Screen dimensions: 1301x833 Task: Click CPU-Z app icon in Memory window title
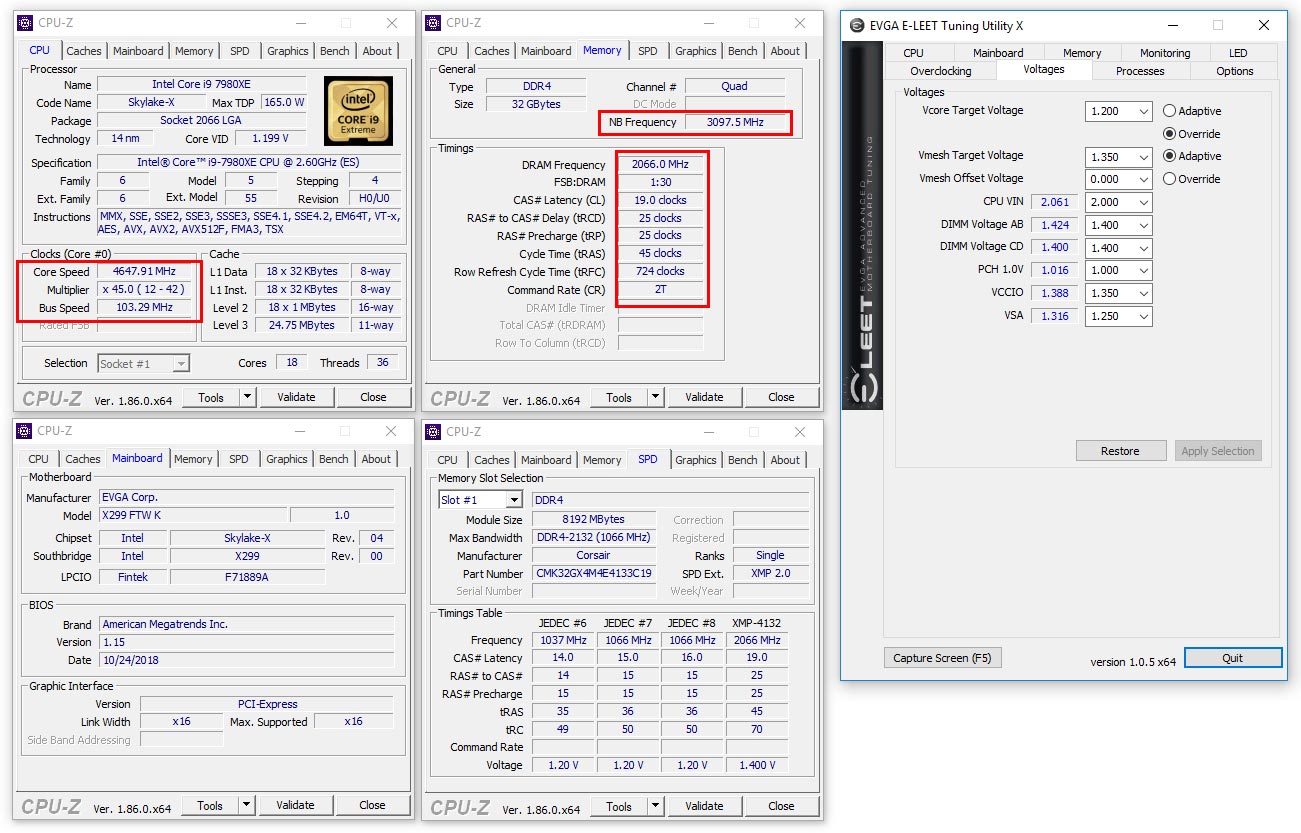(432, 23)
